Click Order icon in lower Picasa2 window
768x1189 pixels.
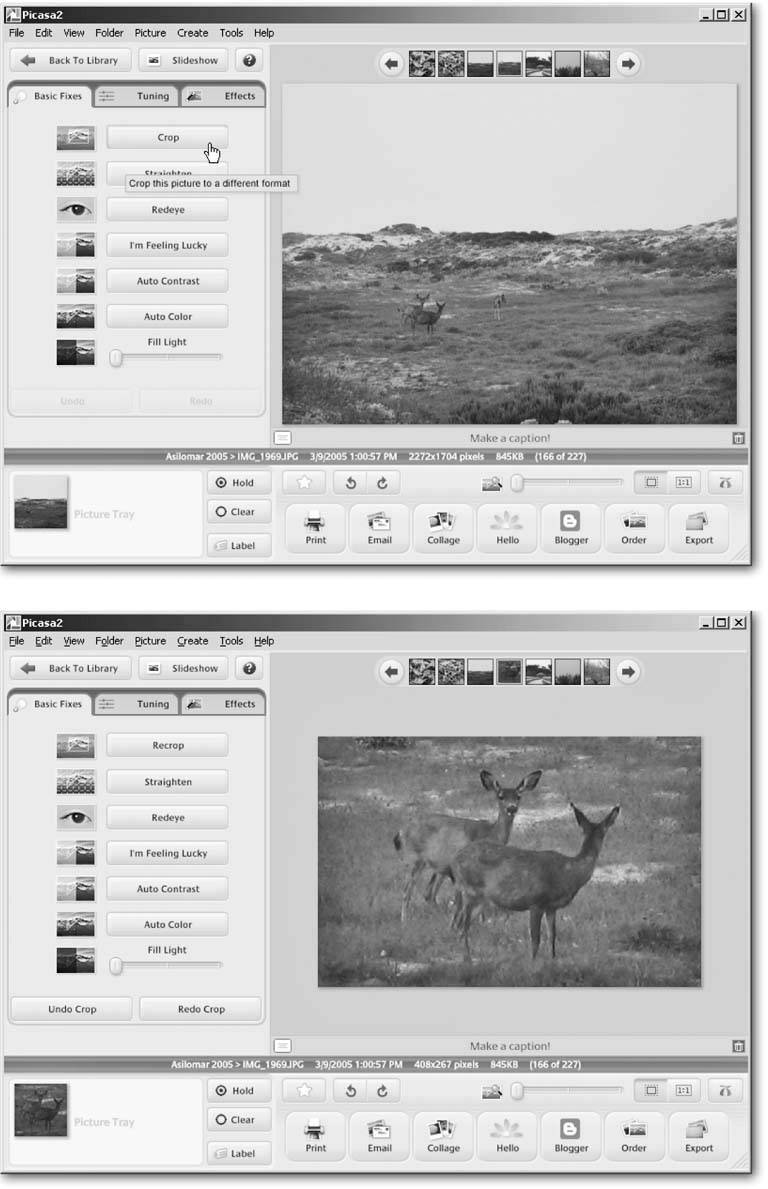pyautogui.click(x=634, y=1136)
